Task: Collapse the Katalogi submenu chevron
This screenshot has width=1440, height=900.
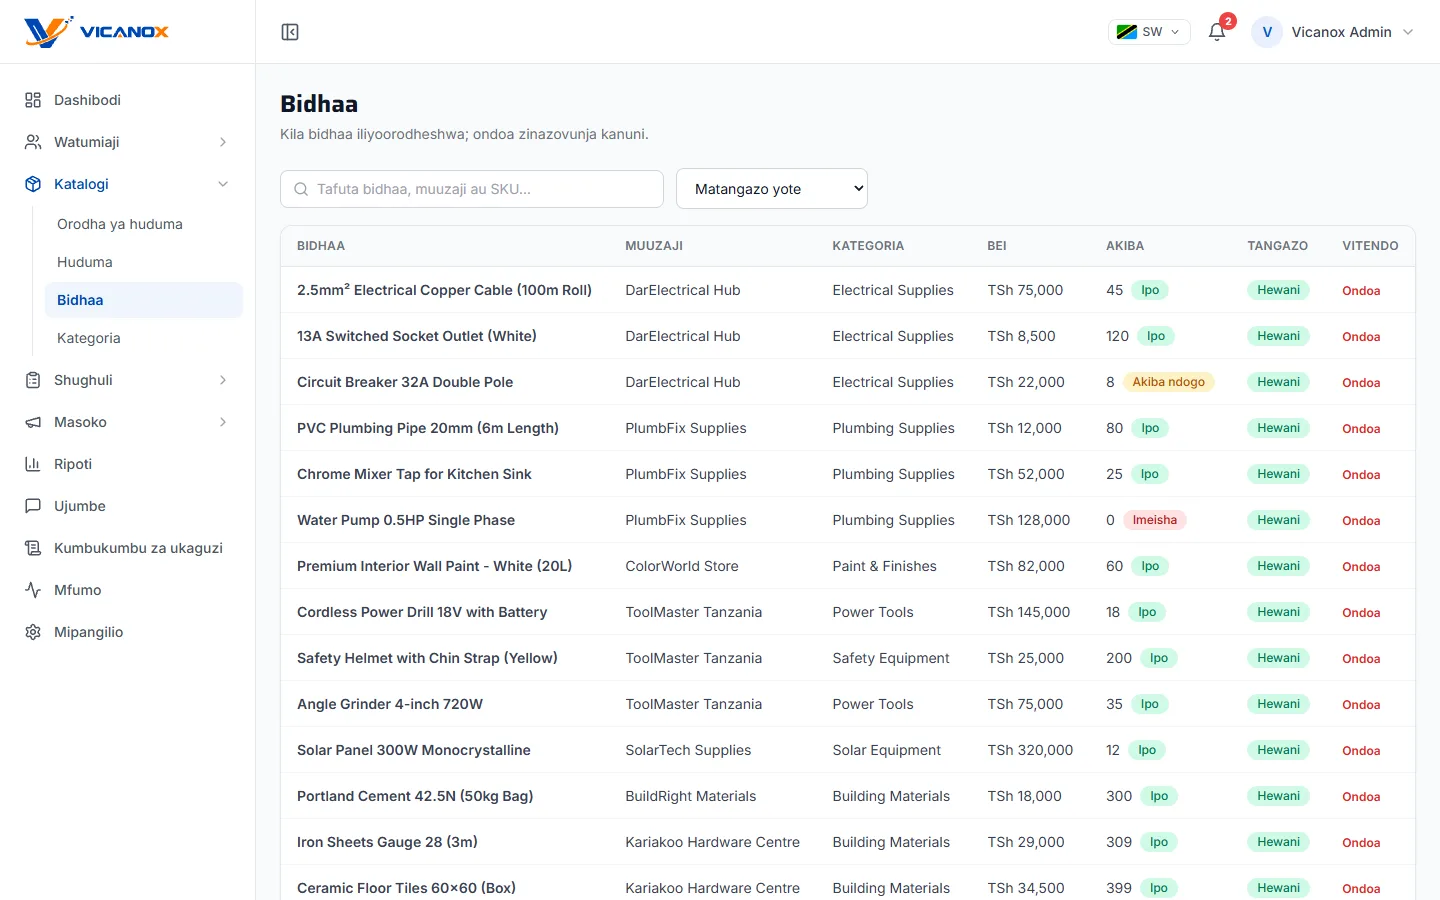Action: tap(223, 184)
